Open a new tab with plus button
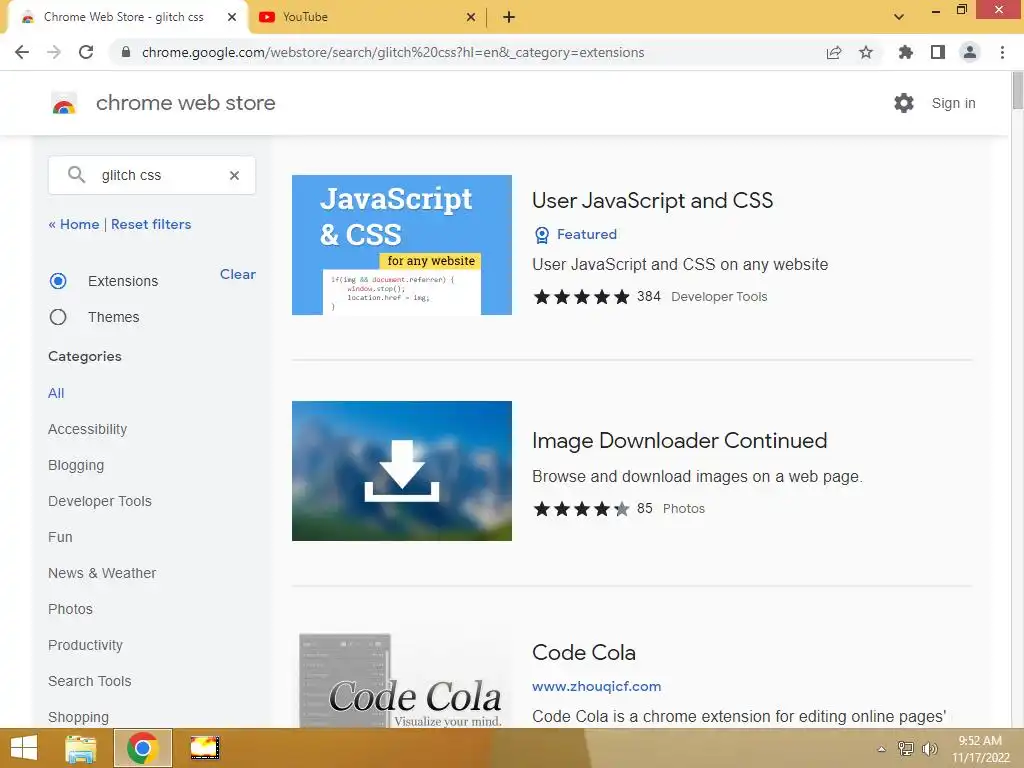The image size is (1024, 768). click(x=509, y=18)
